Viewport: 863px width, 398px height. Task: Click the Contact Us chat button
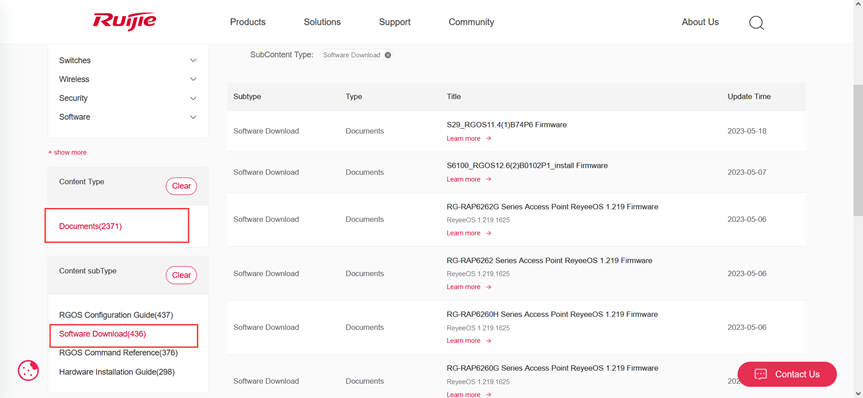(x=787, y=374)
